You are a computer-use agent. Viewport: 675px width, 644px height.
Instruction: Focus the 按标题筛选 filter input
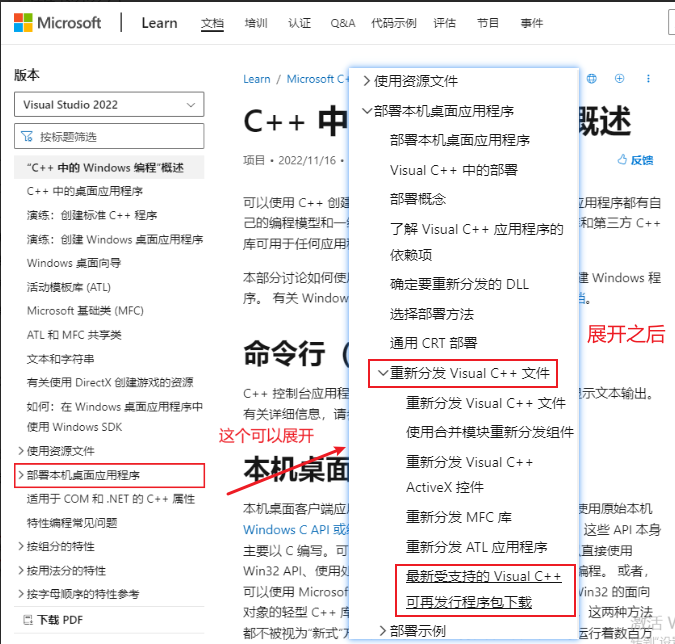(x=109, y=136)
